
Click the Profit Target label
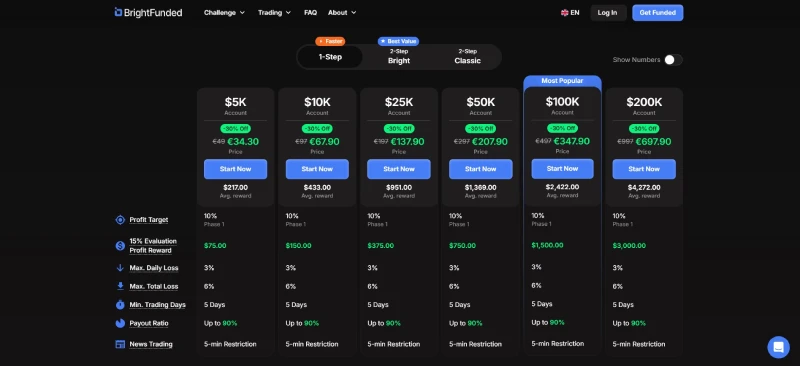(148, 220)
